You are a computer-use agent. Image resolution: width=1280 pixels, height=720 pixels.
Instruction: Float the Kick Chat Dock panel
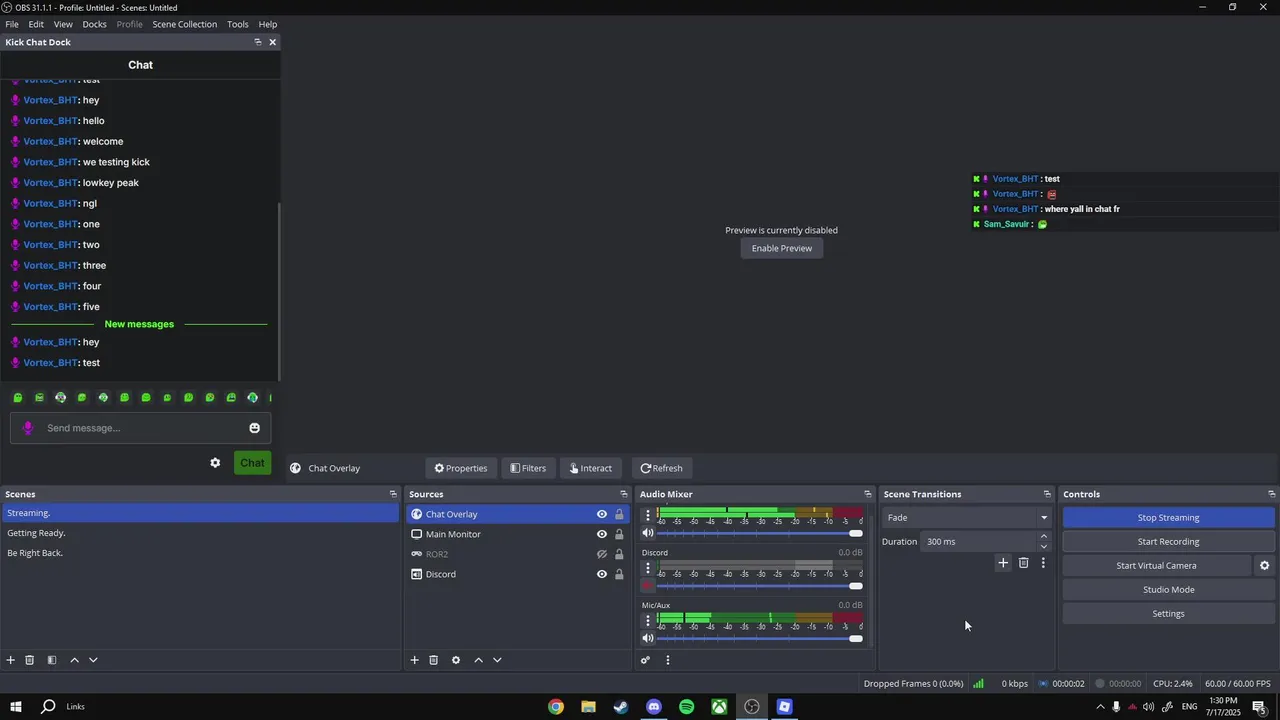(x=257, y=42)
